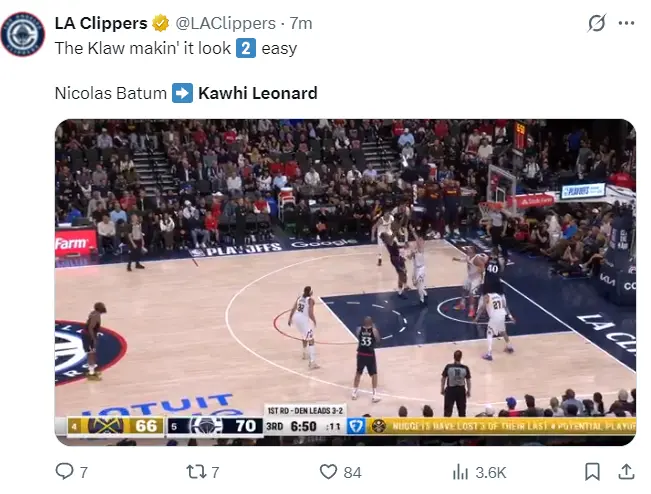
Task: Click the number 2 emoji in post
Action: pyautogui.click(x=246, y=48)
